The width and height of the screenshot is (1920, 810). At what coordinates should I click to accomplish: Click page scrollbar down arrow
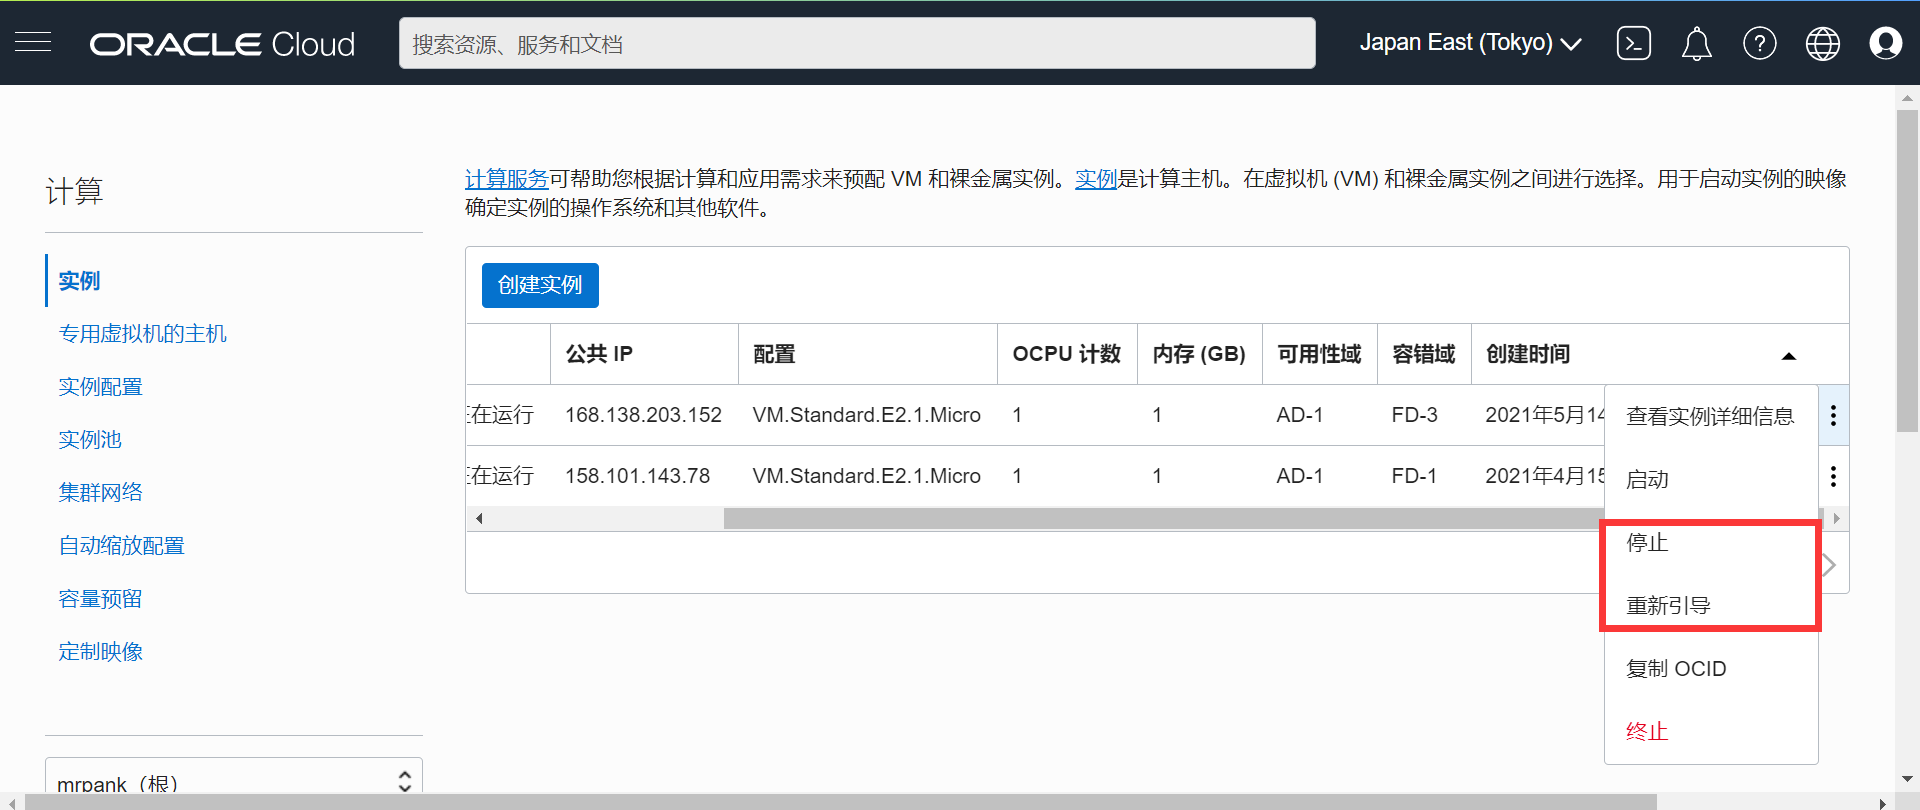(1907, 779)
